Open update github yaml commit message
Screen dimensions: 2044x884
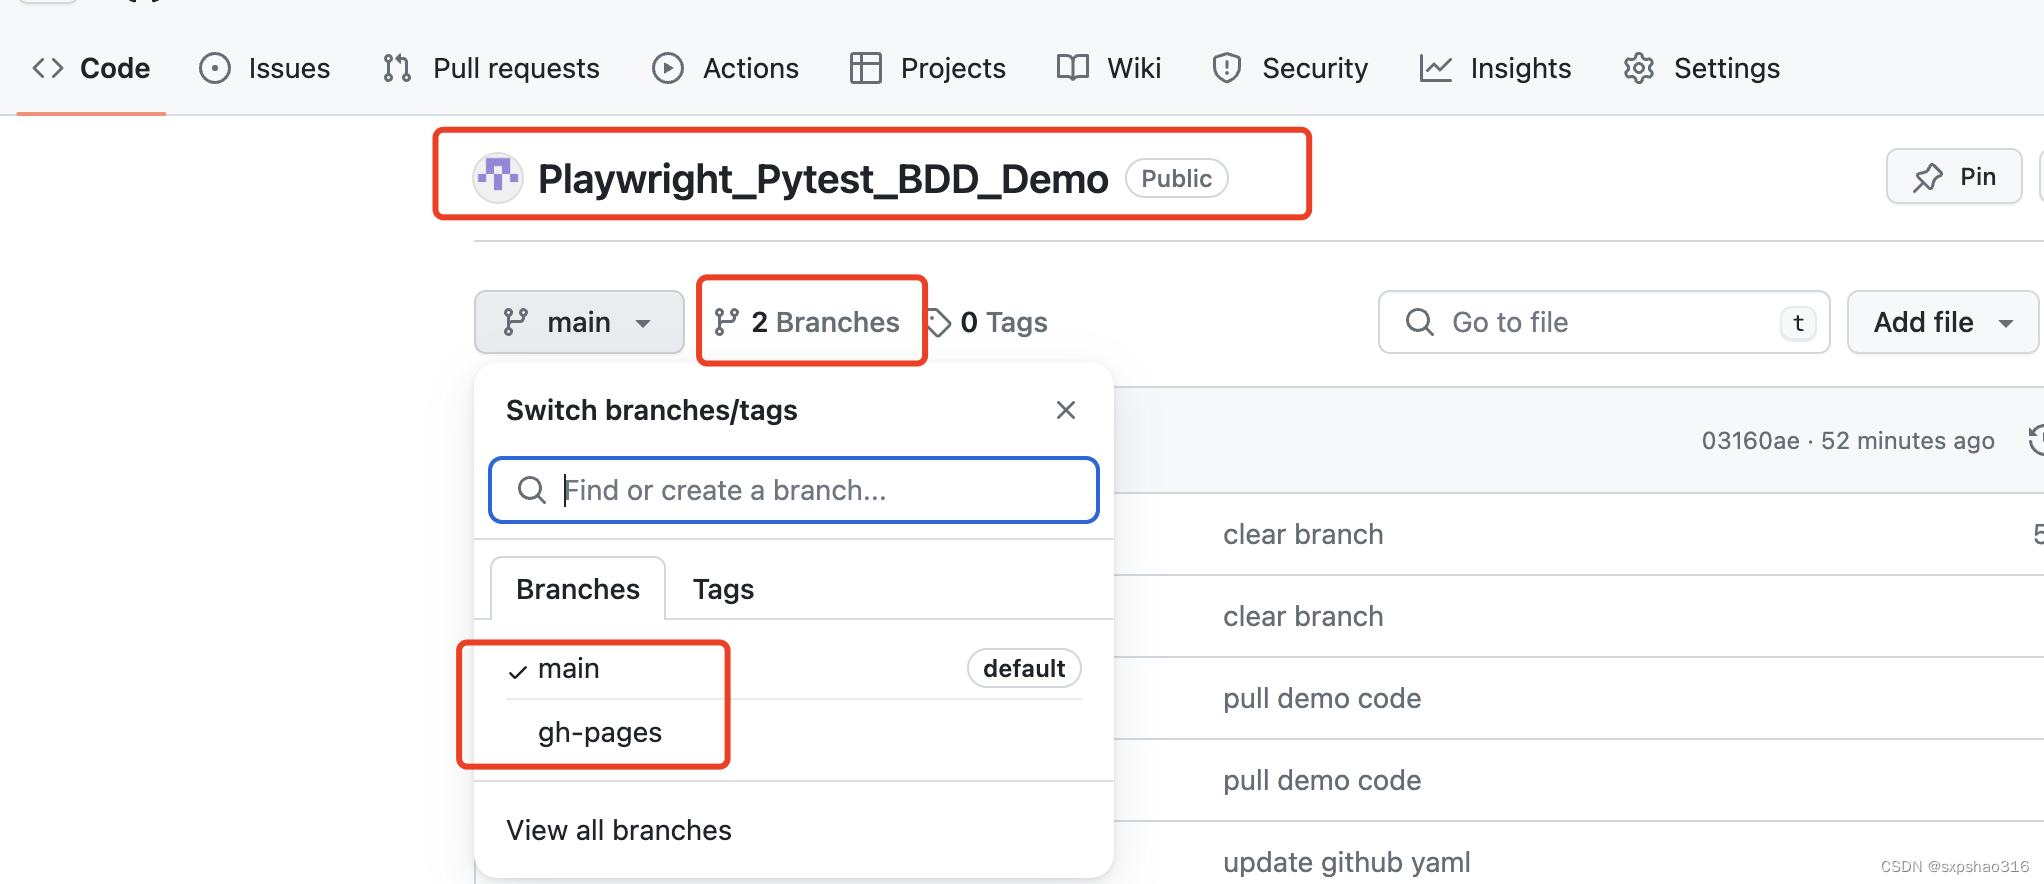point(1347,862)
